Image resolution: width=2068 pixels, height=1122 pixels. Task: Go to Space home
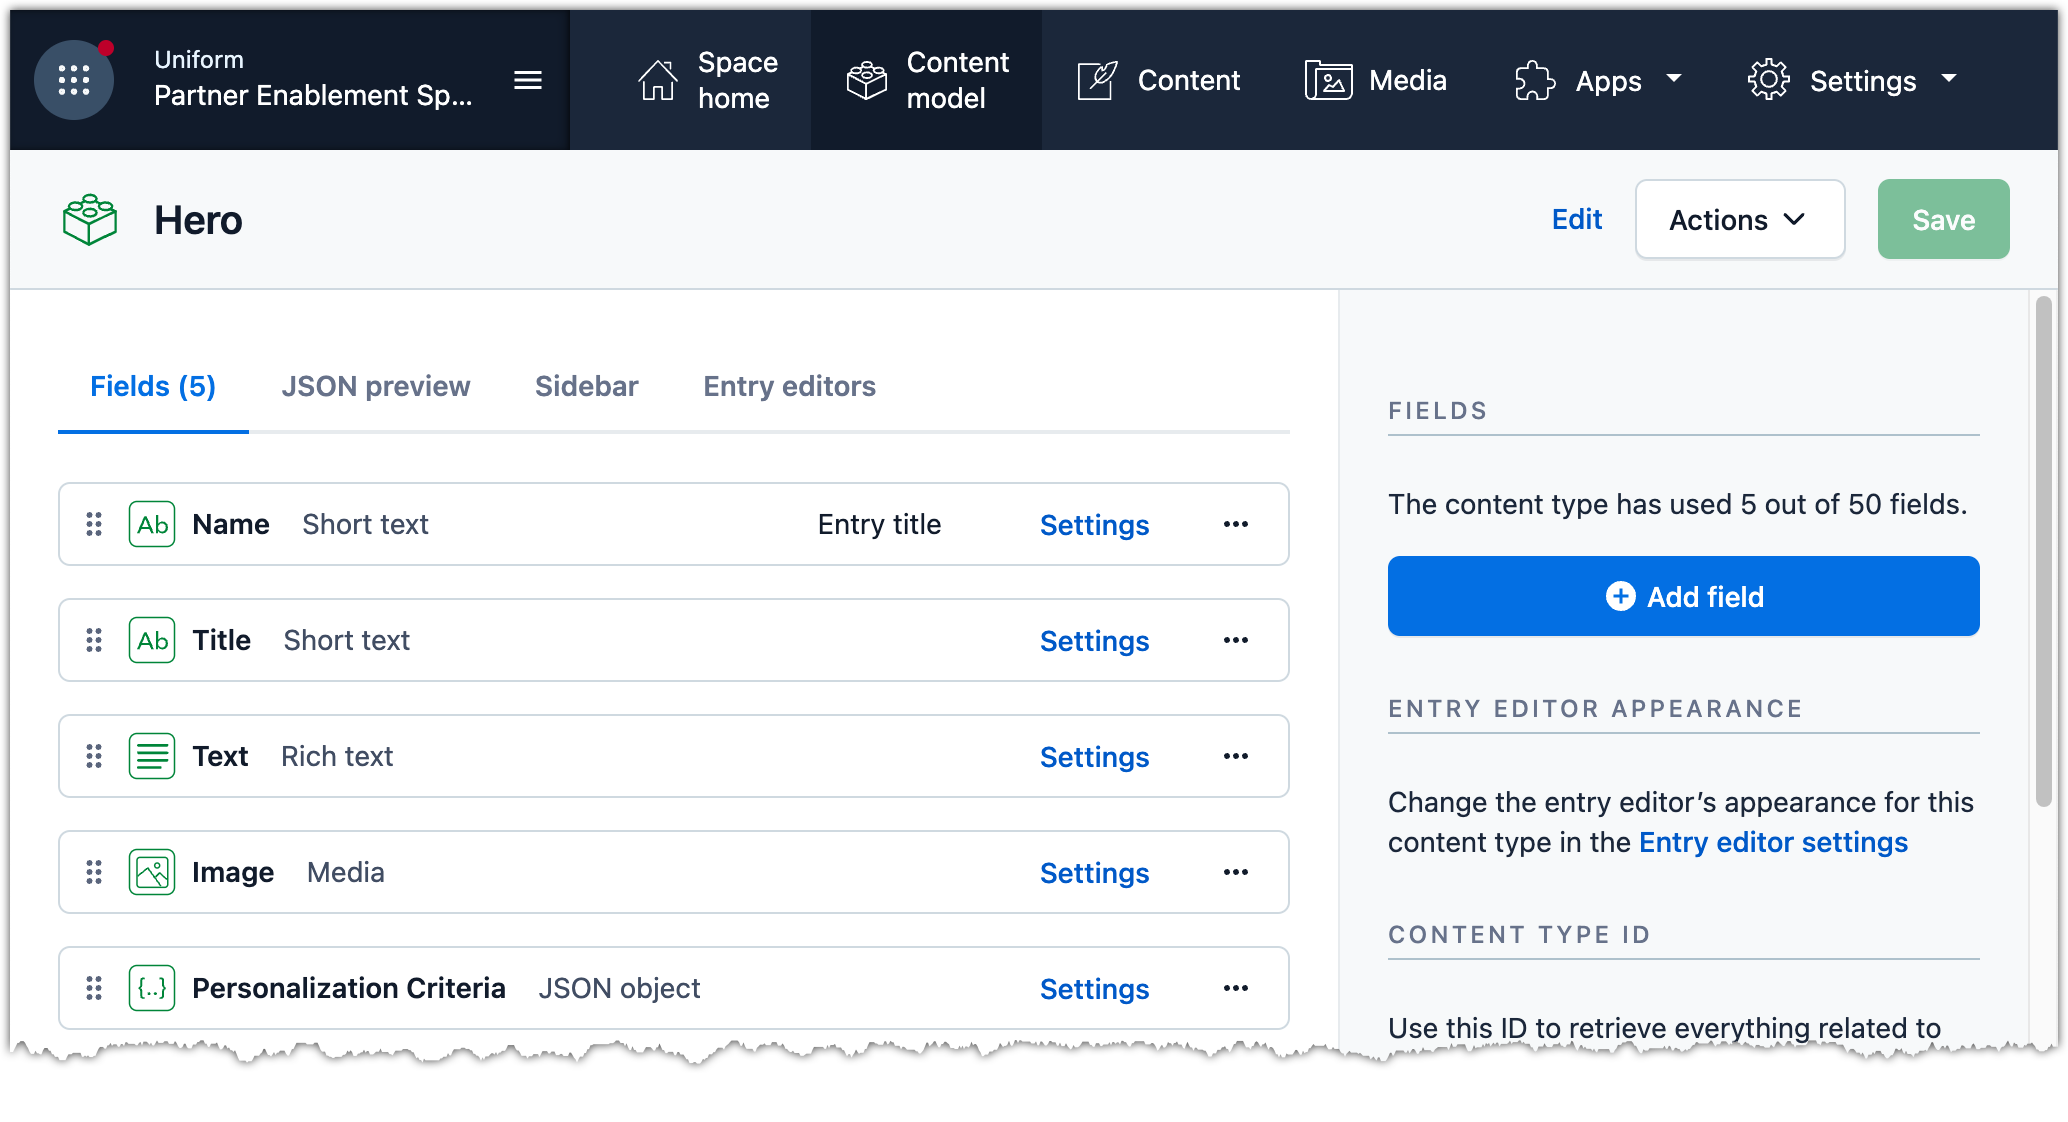click(x=708, y=80)
